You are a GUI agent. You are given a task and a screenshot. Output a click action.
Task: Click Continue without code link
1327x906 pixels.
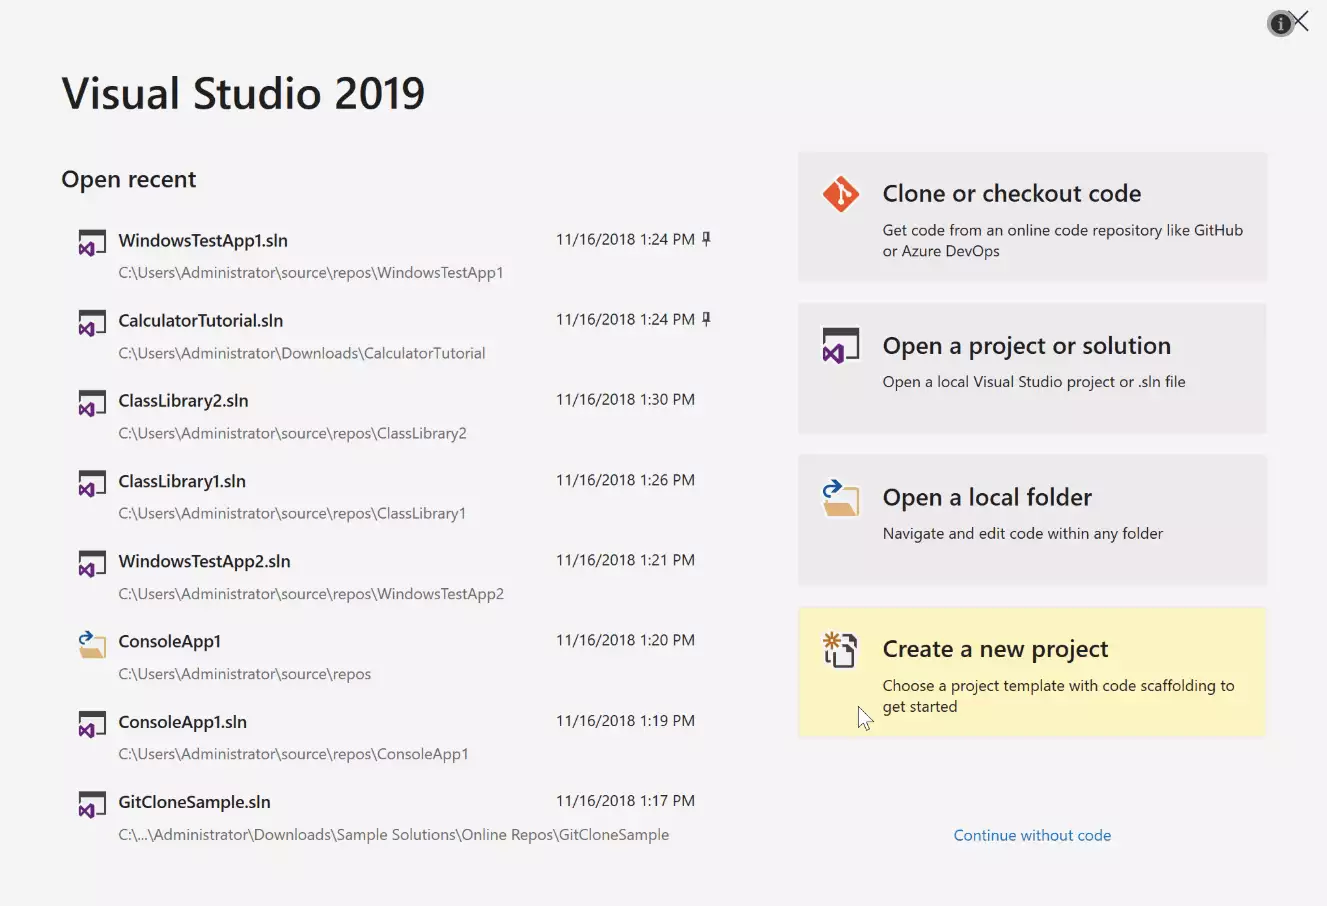pyautogui.click(x=1032, y=835)
